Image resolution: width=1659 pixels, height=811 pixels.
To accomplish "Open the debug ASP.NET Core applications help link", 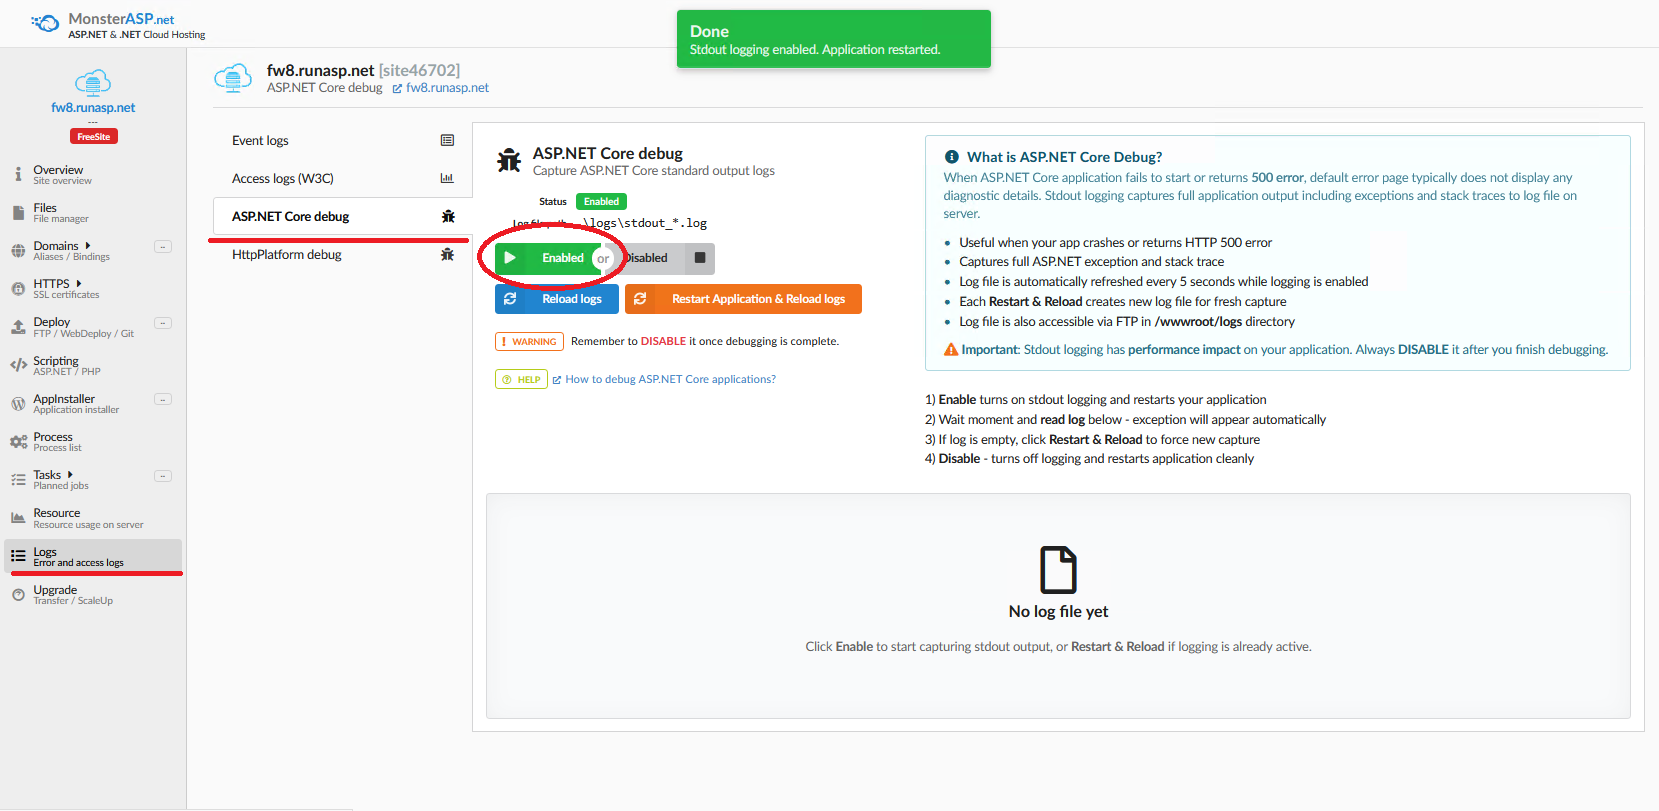I will (x=670, y=379).
